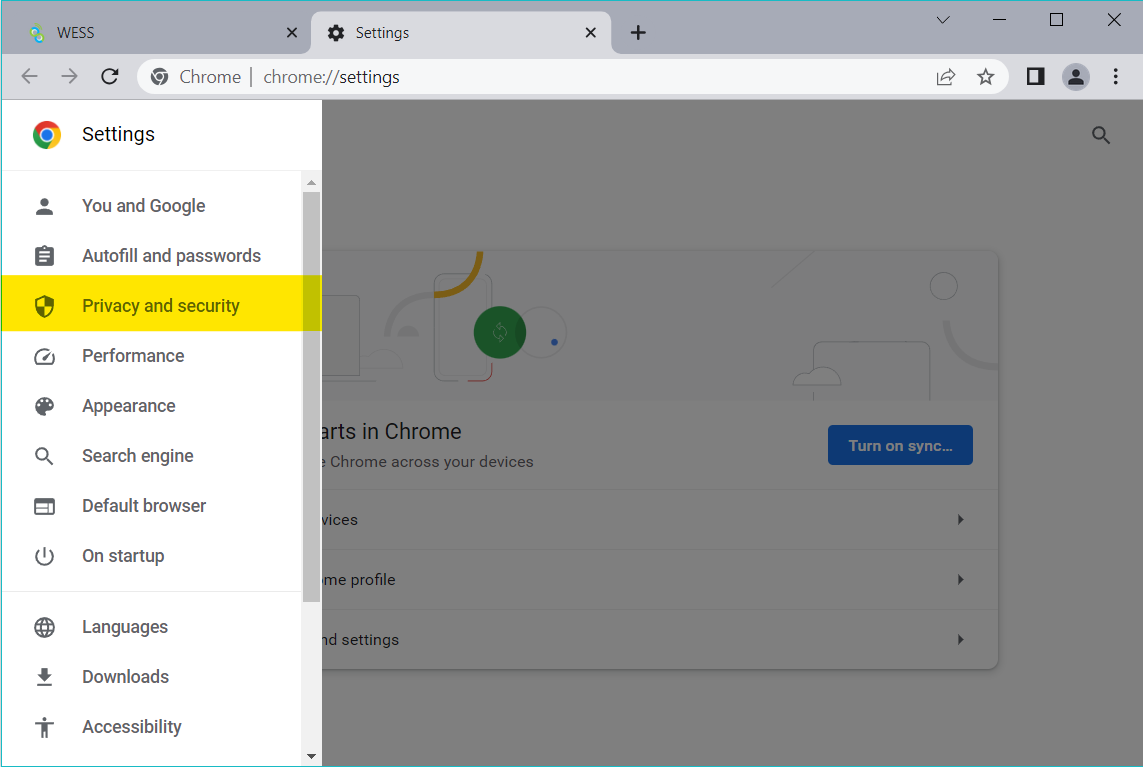
Task: Go to Languages settings
Action: click(152, 627)
